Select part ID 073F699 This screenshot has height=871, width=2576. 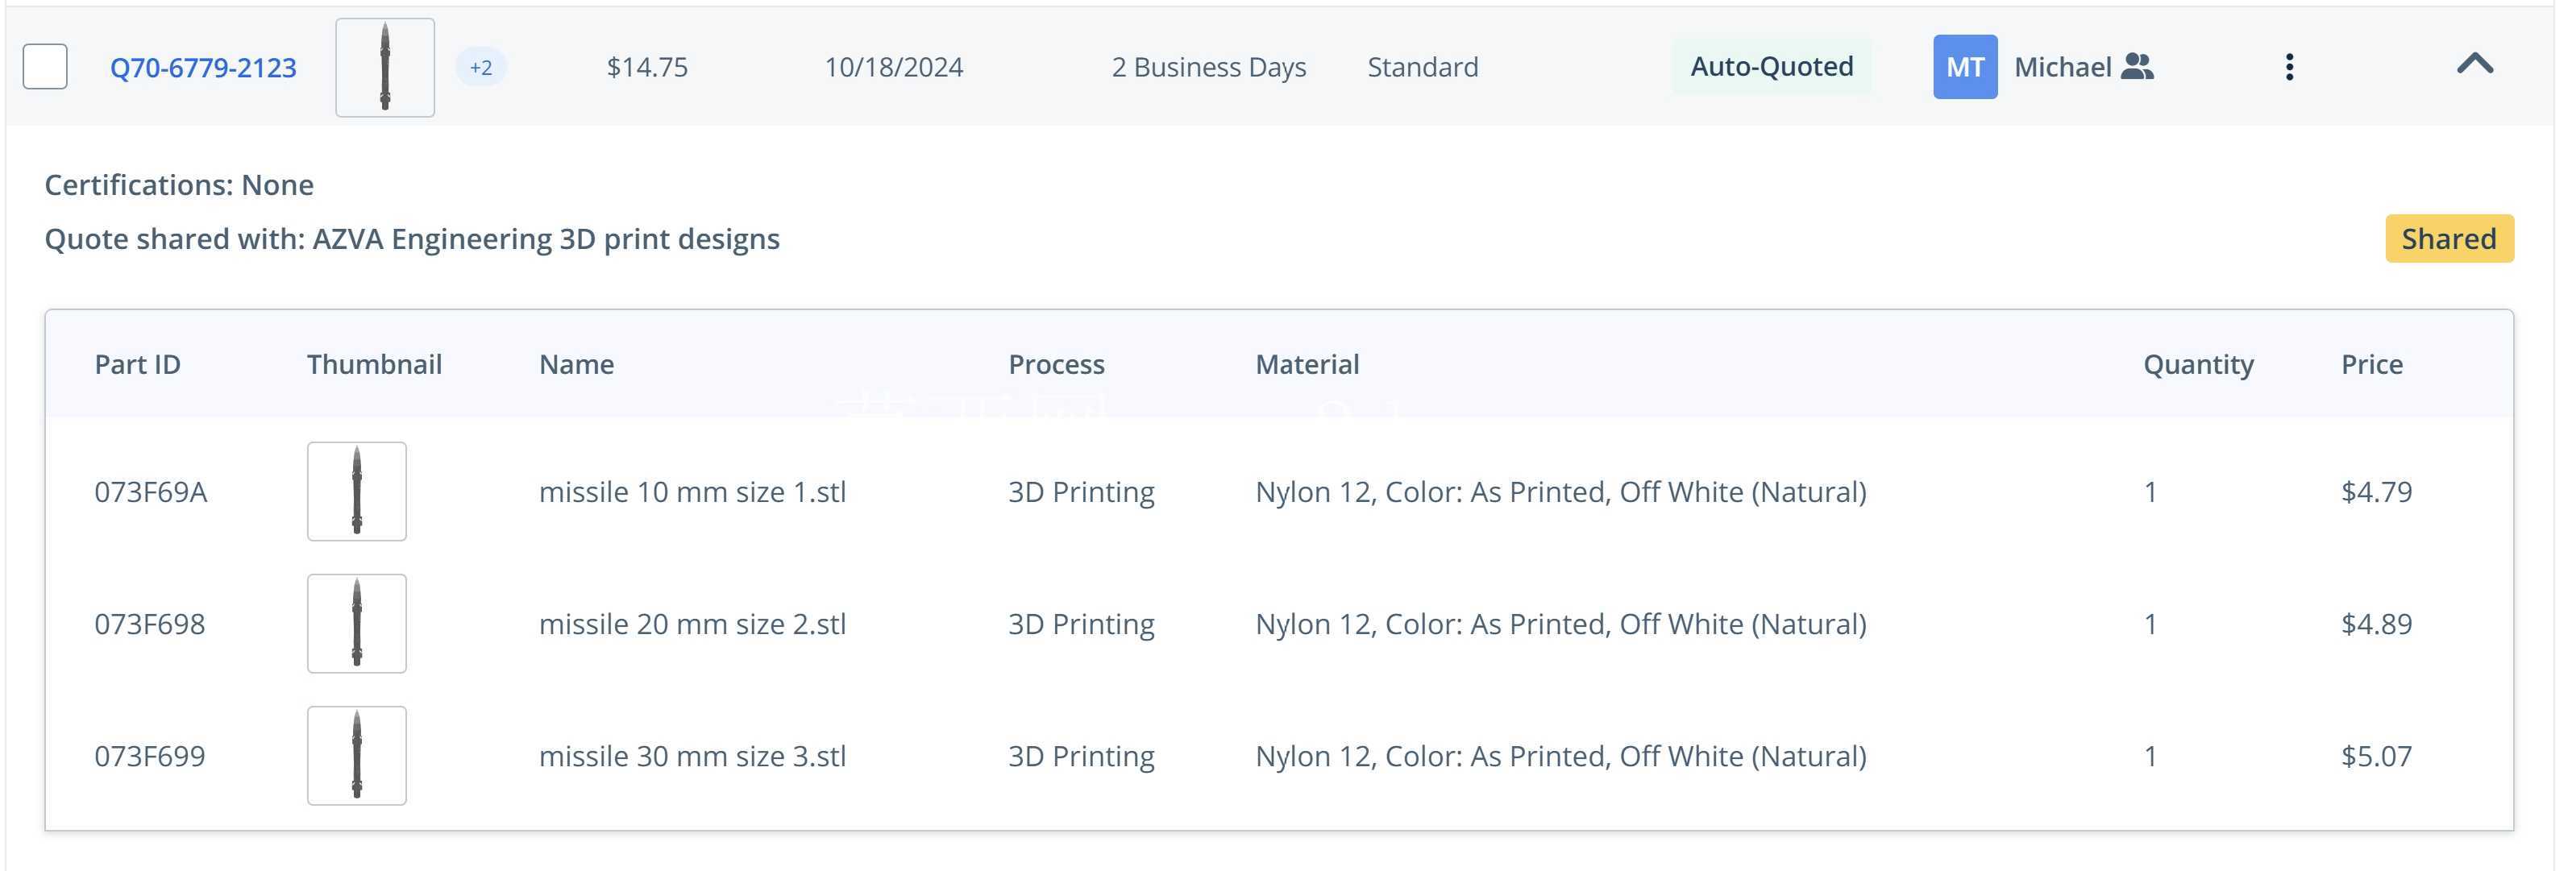tap(150, 756)
